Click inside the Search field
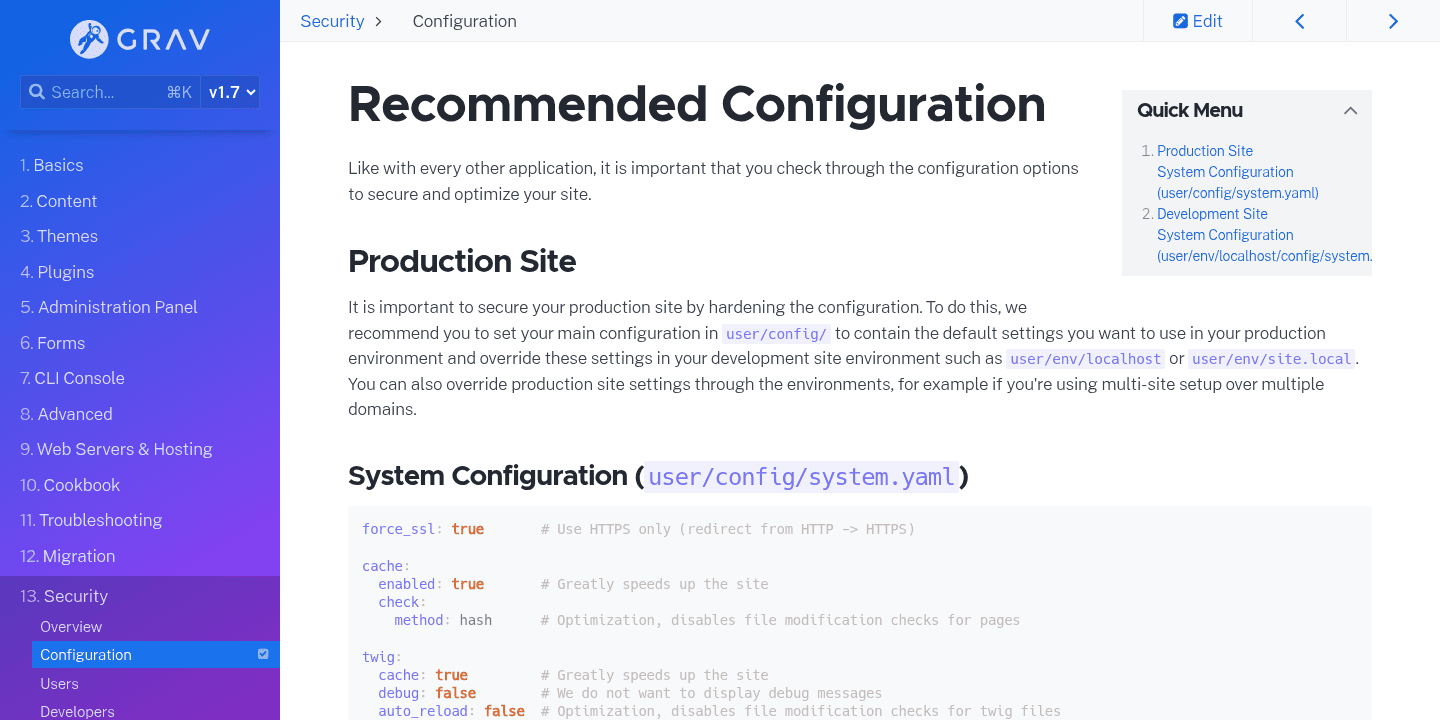 (110, 91)
